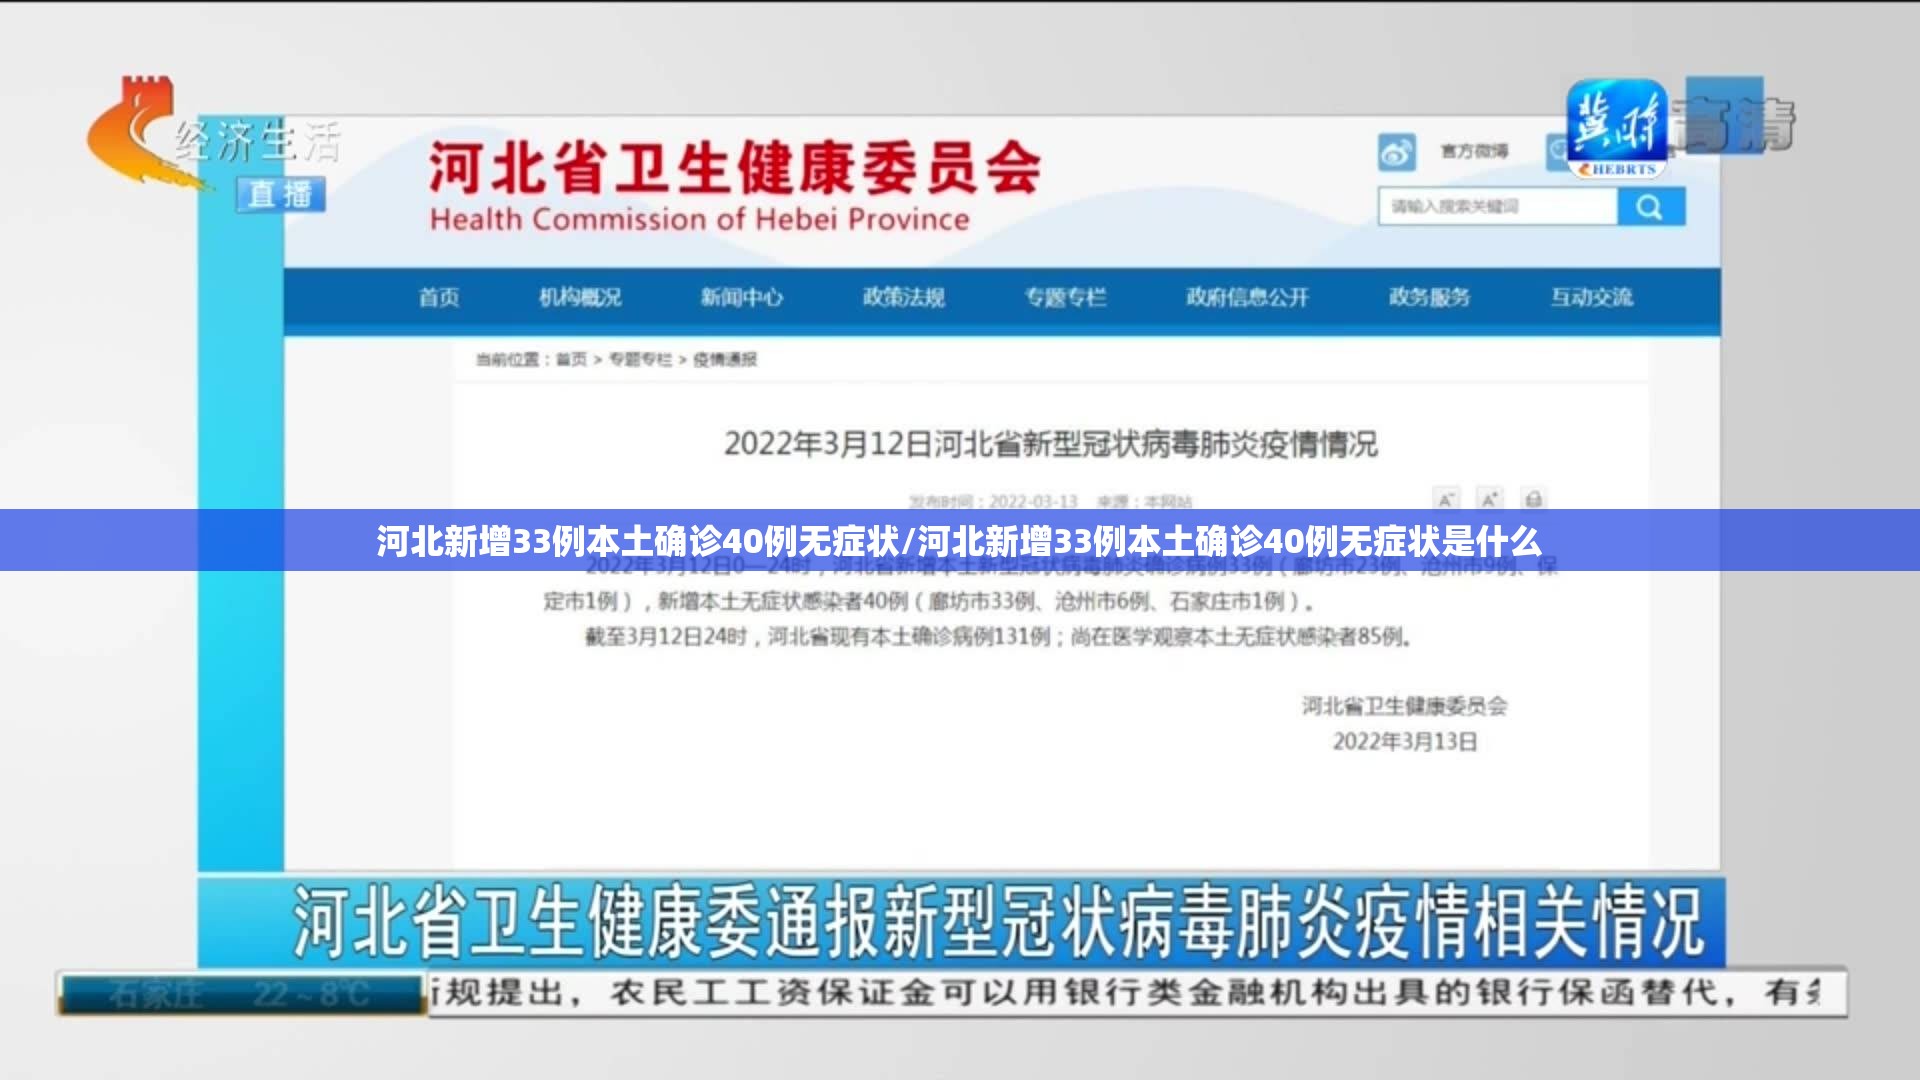1920x1080 pixels.
Task: Click the lower caption 河北省卫生健康委通报新型冠状病毒肺炎疫情相关情况
Action: pos(997,921)
